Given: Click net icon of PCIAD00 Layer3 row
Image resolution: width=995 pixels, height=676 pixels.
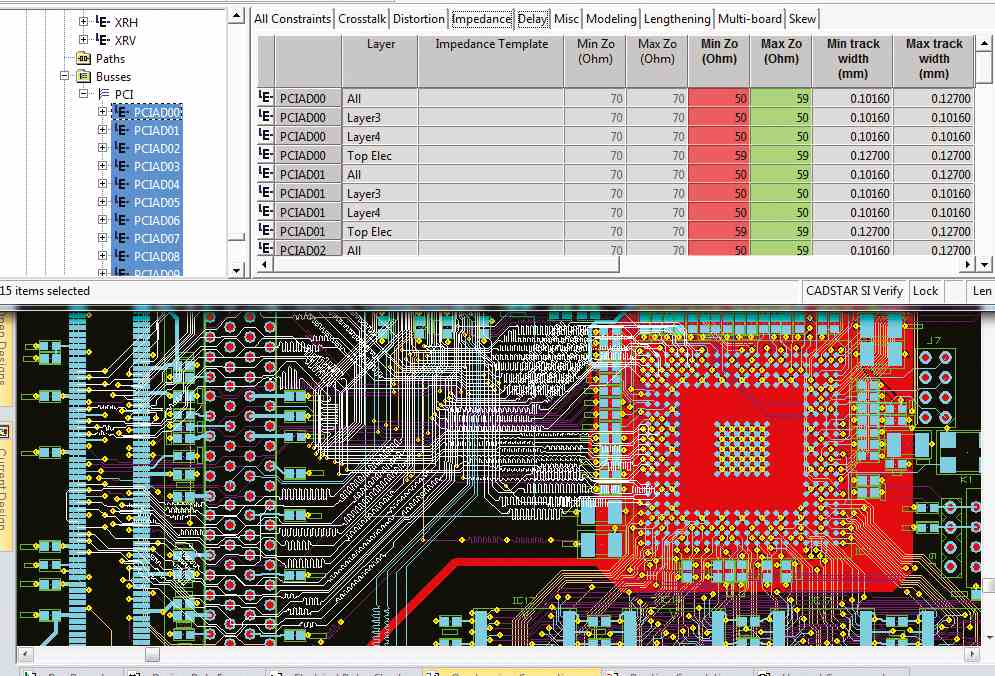Looking at the screenshot, I should click(x=265, y=116).
